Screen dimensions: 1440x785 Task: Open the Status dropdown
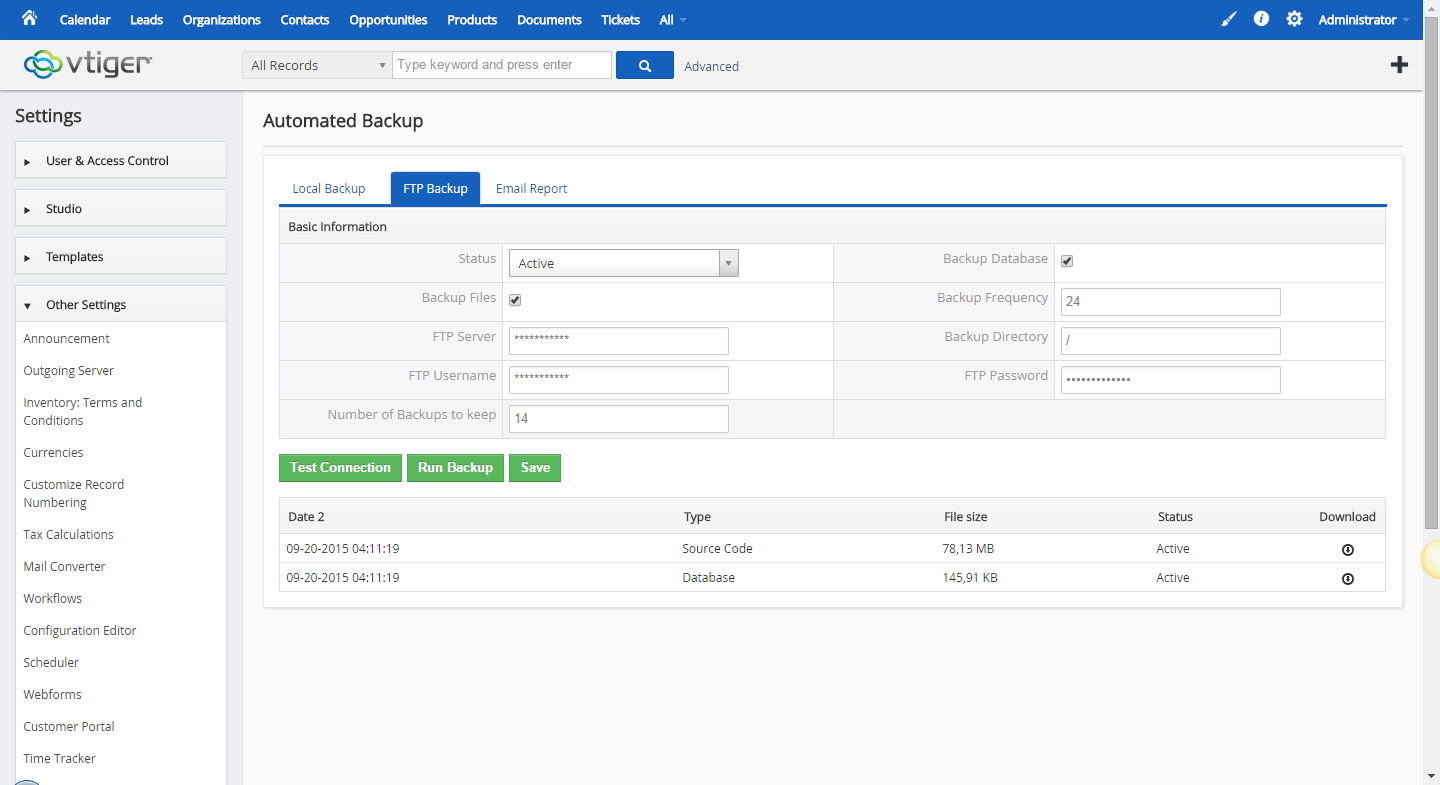pyautogui.click(x=624, y=263)
